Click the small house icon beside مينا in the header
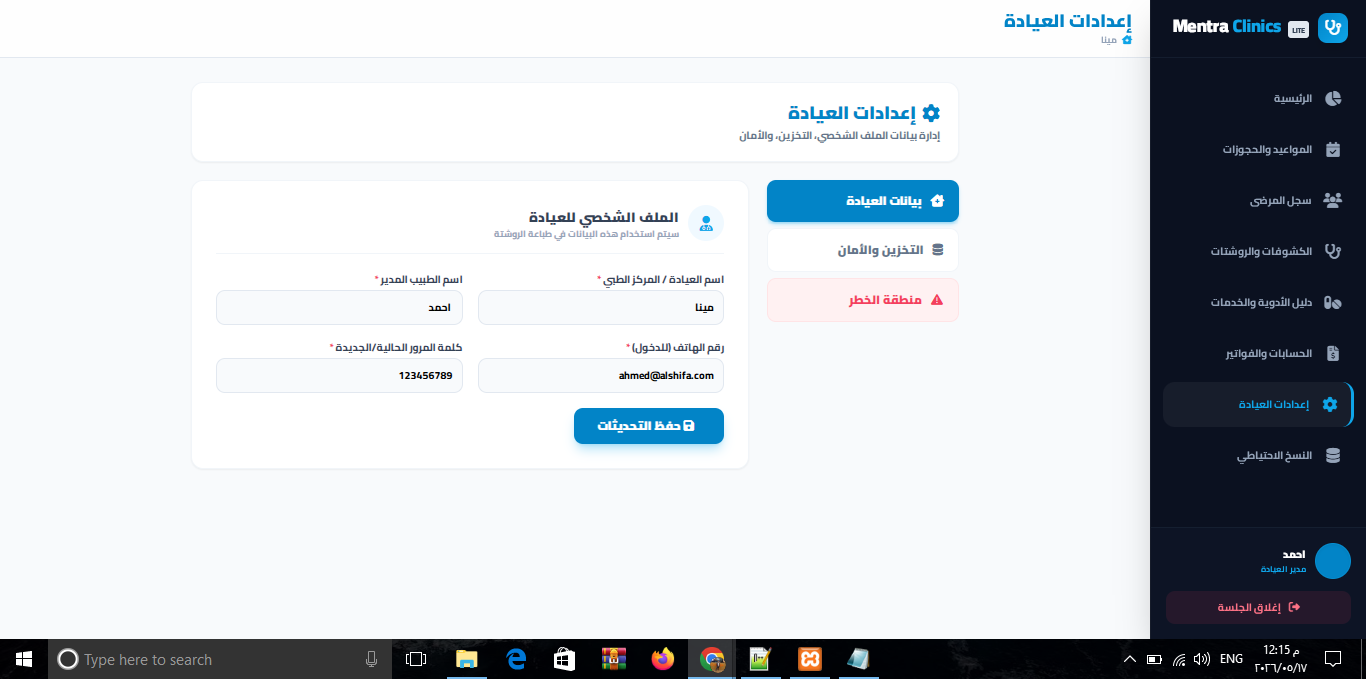The width and height of the screenshot is (1366, 679). 1127,40
